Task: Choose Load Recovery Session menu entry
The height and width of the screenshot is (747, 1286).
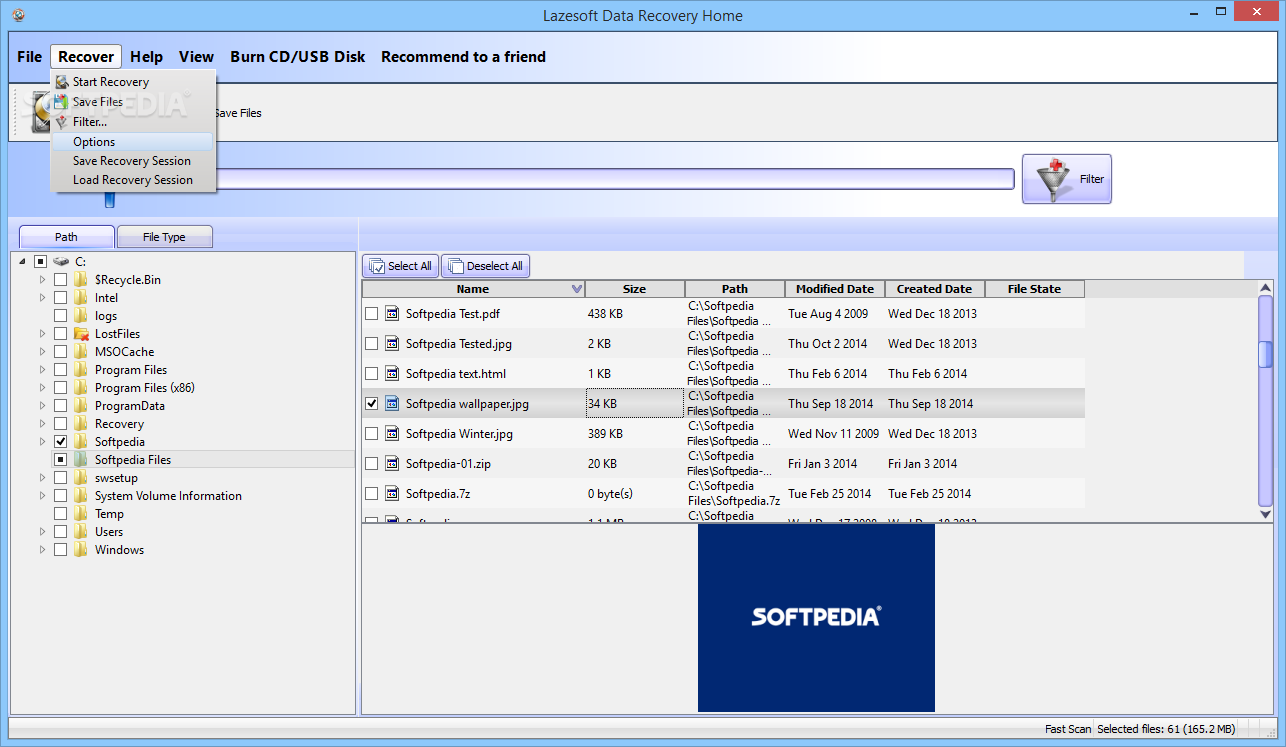Action: click(x=132, y=180)
